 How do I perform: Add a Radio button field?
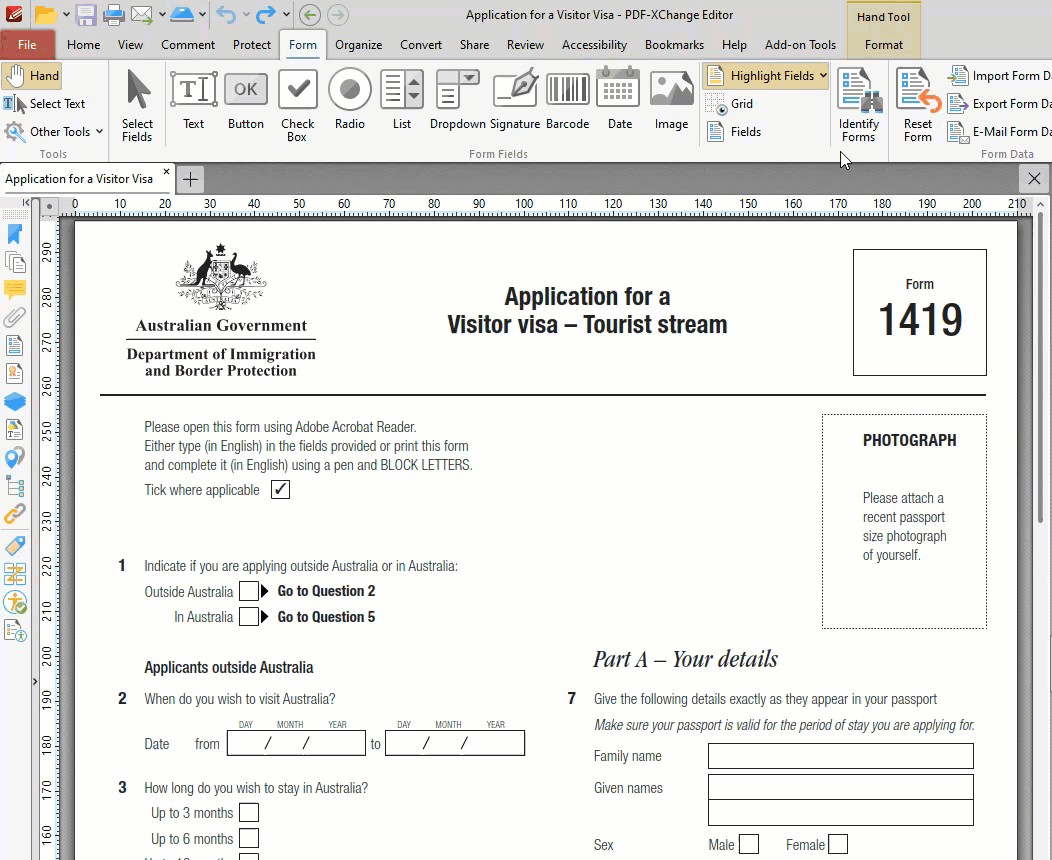coord(350,101)
